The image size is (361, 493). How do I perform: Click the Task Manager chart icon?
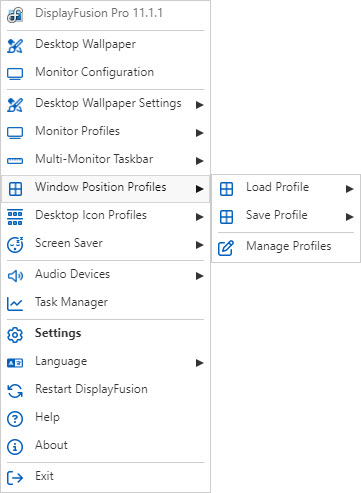tap(15, 304)
